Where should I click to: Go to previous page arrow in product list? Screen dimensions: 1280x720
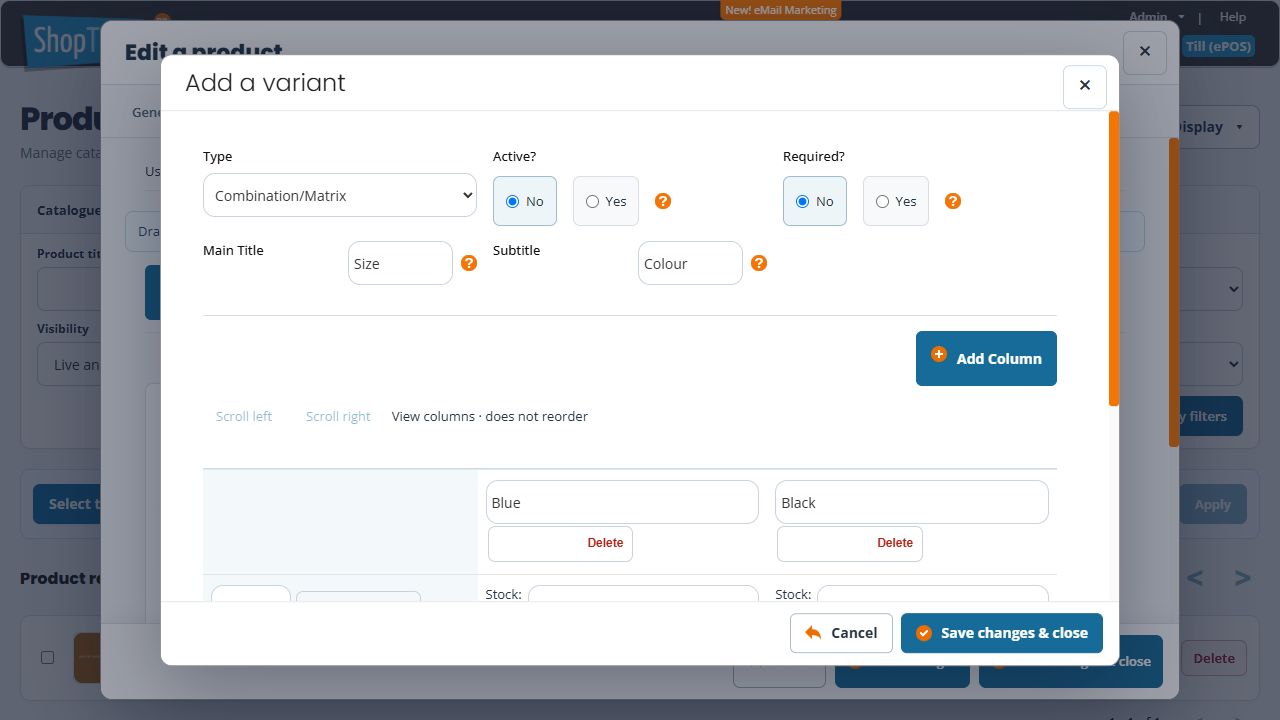pos(1195,578)
